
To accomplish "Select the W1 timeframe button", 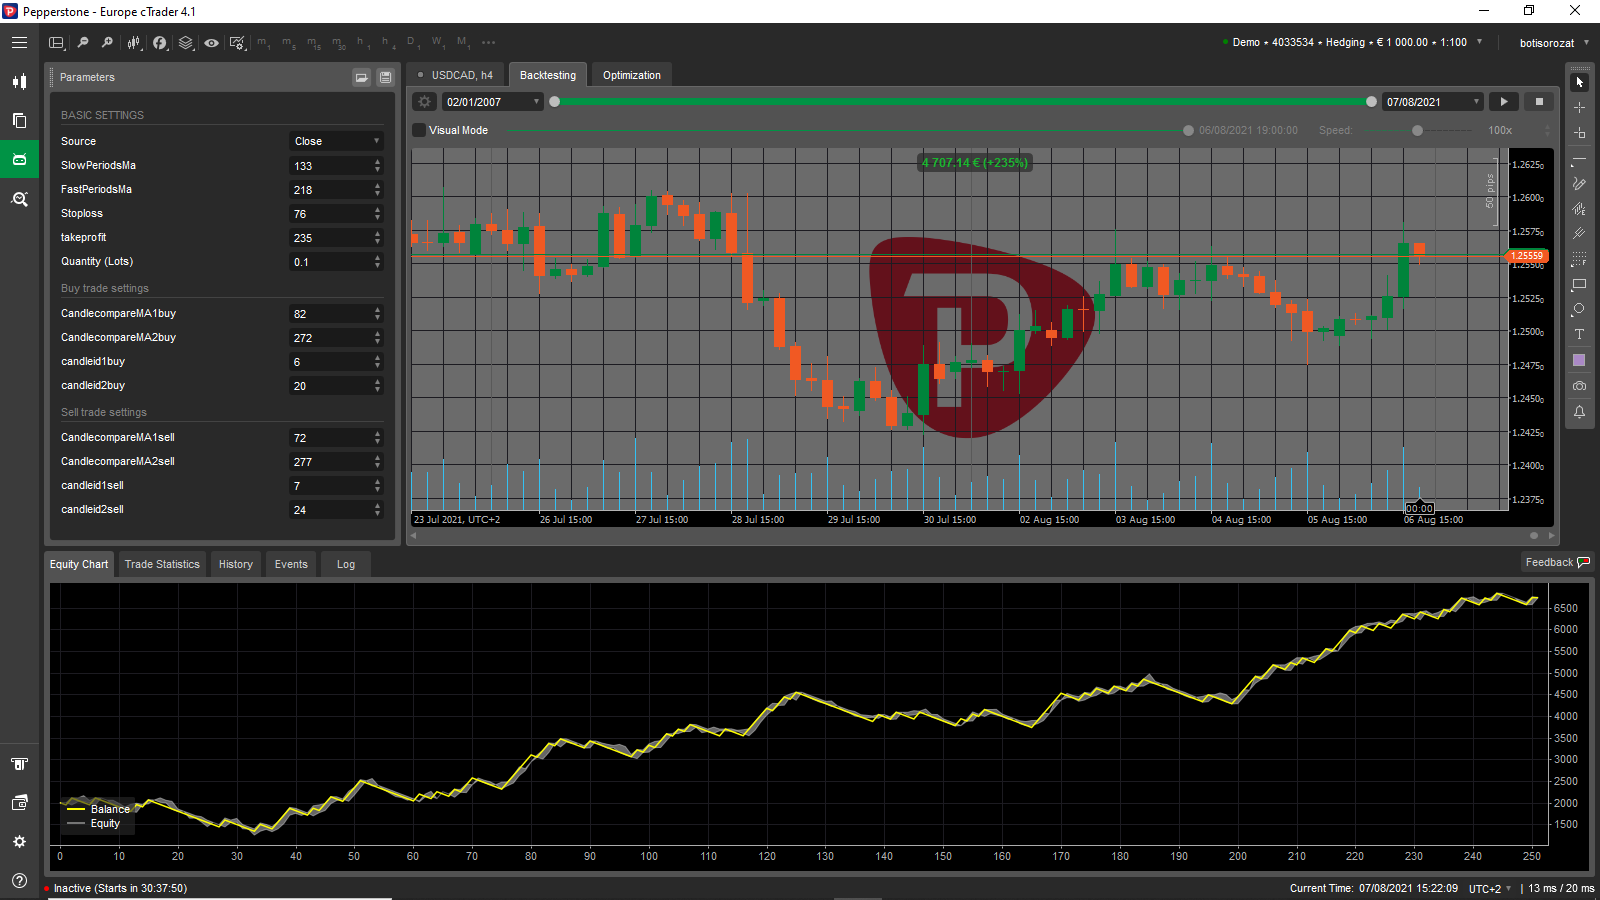I will [x=438, y=43].
